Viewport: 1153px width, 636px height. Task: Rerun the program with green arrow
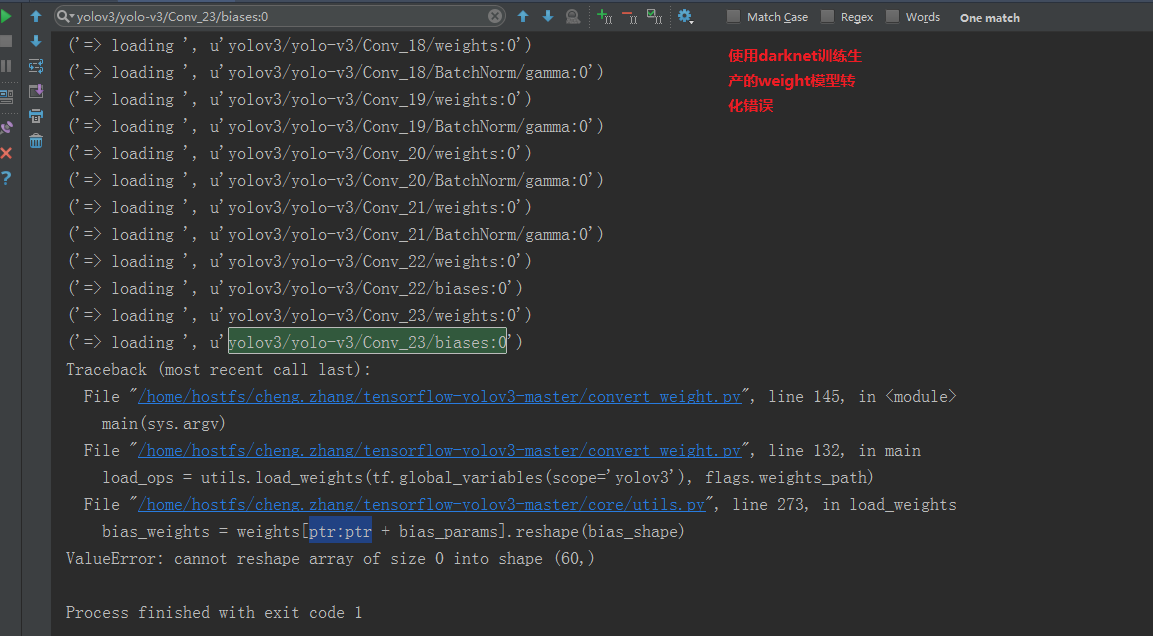point(6,17)
